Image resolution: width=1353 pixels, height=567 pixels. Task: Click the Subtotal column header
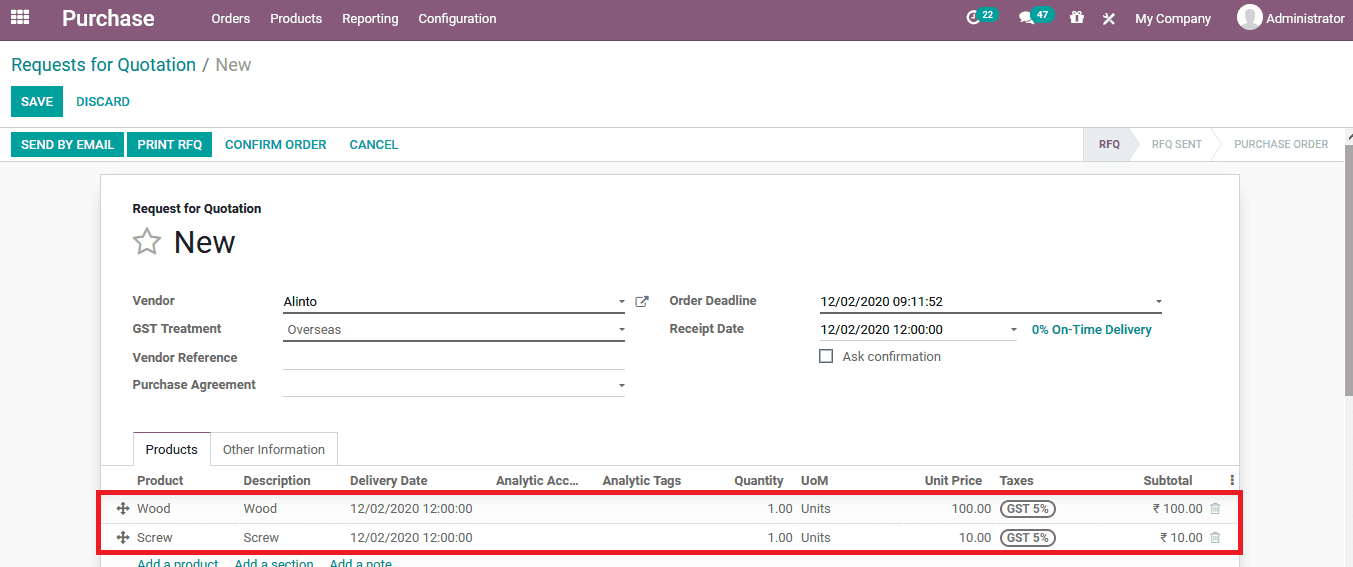(1168, 480)
